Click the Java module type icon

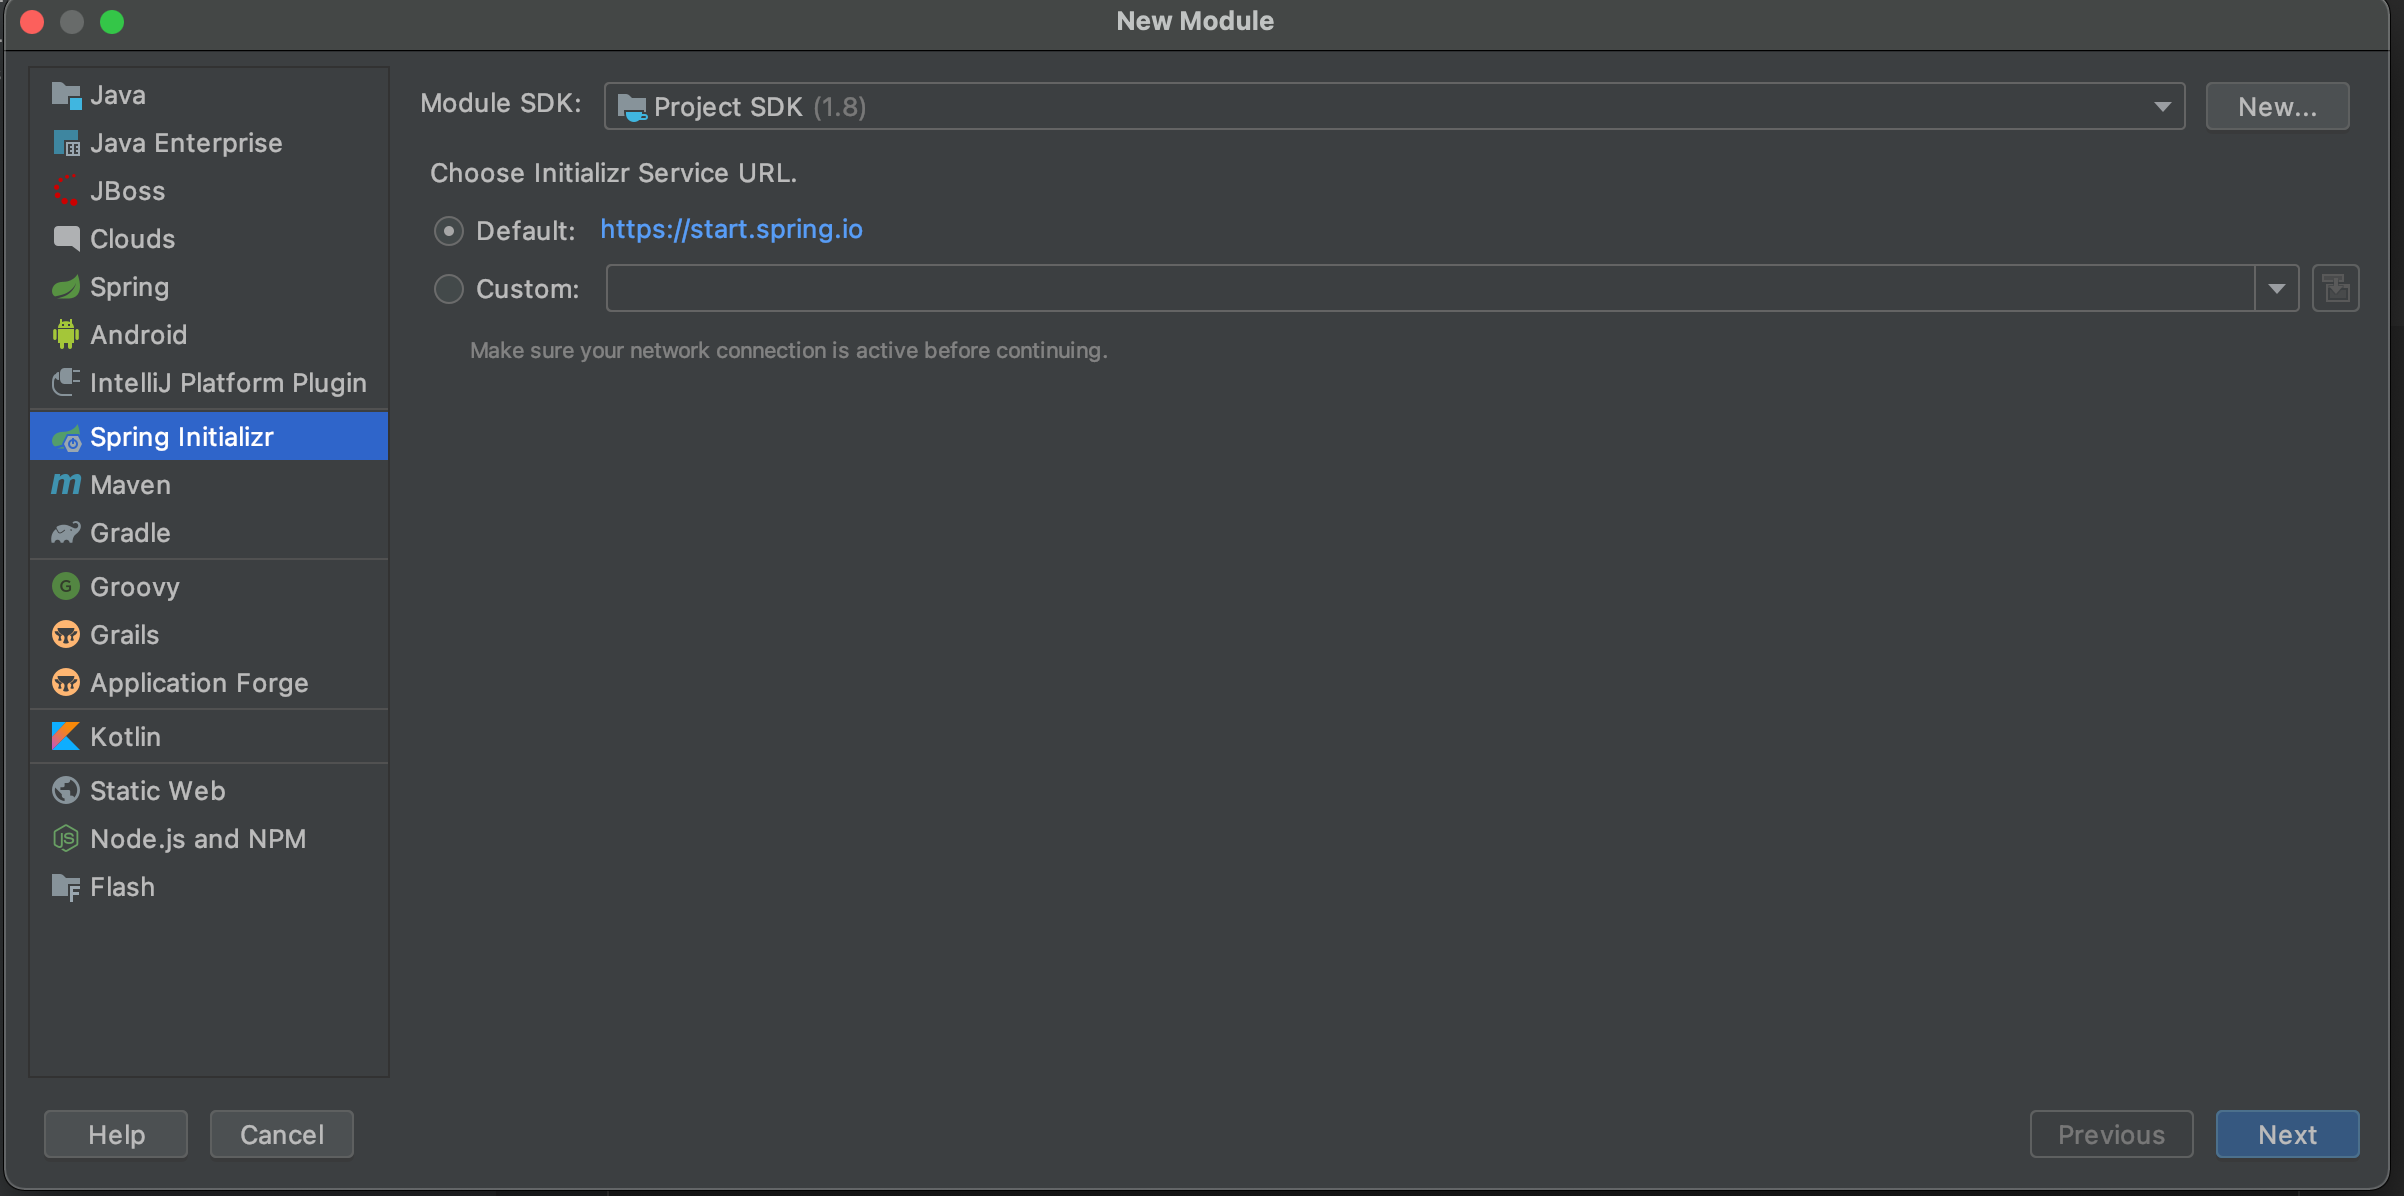click(66, 95)
